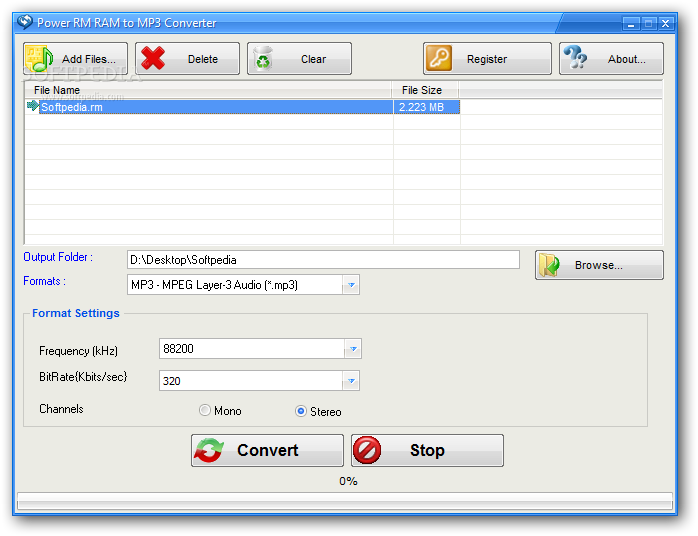The width and height of the screenshot is (698, 536).
Task: Click the recycle bin Clear icon
Action: pos(263,59)
